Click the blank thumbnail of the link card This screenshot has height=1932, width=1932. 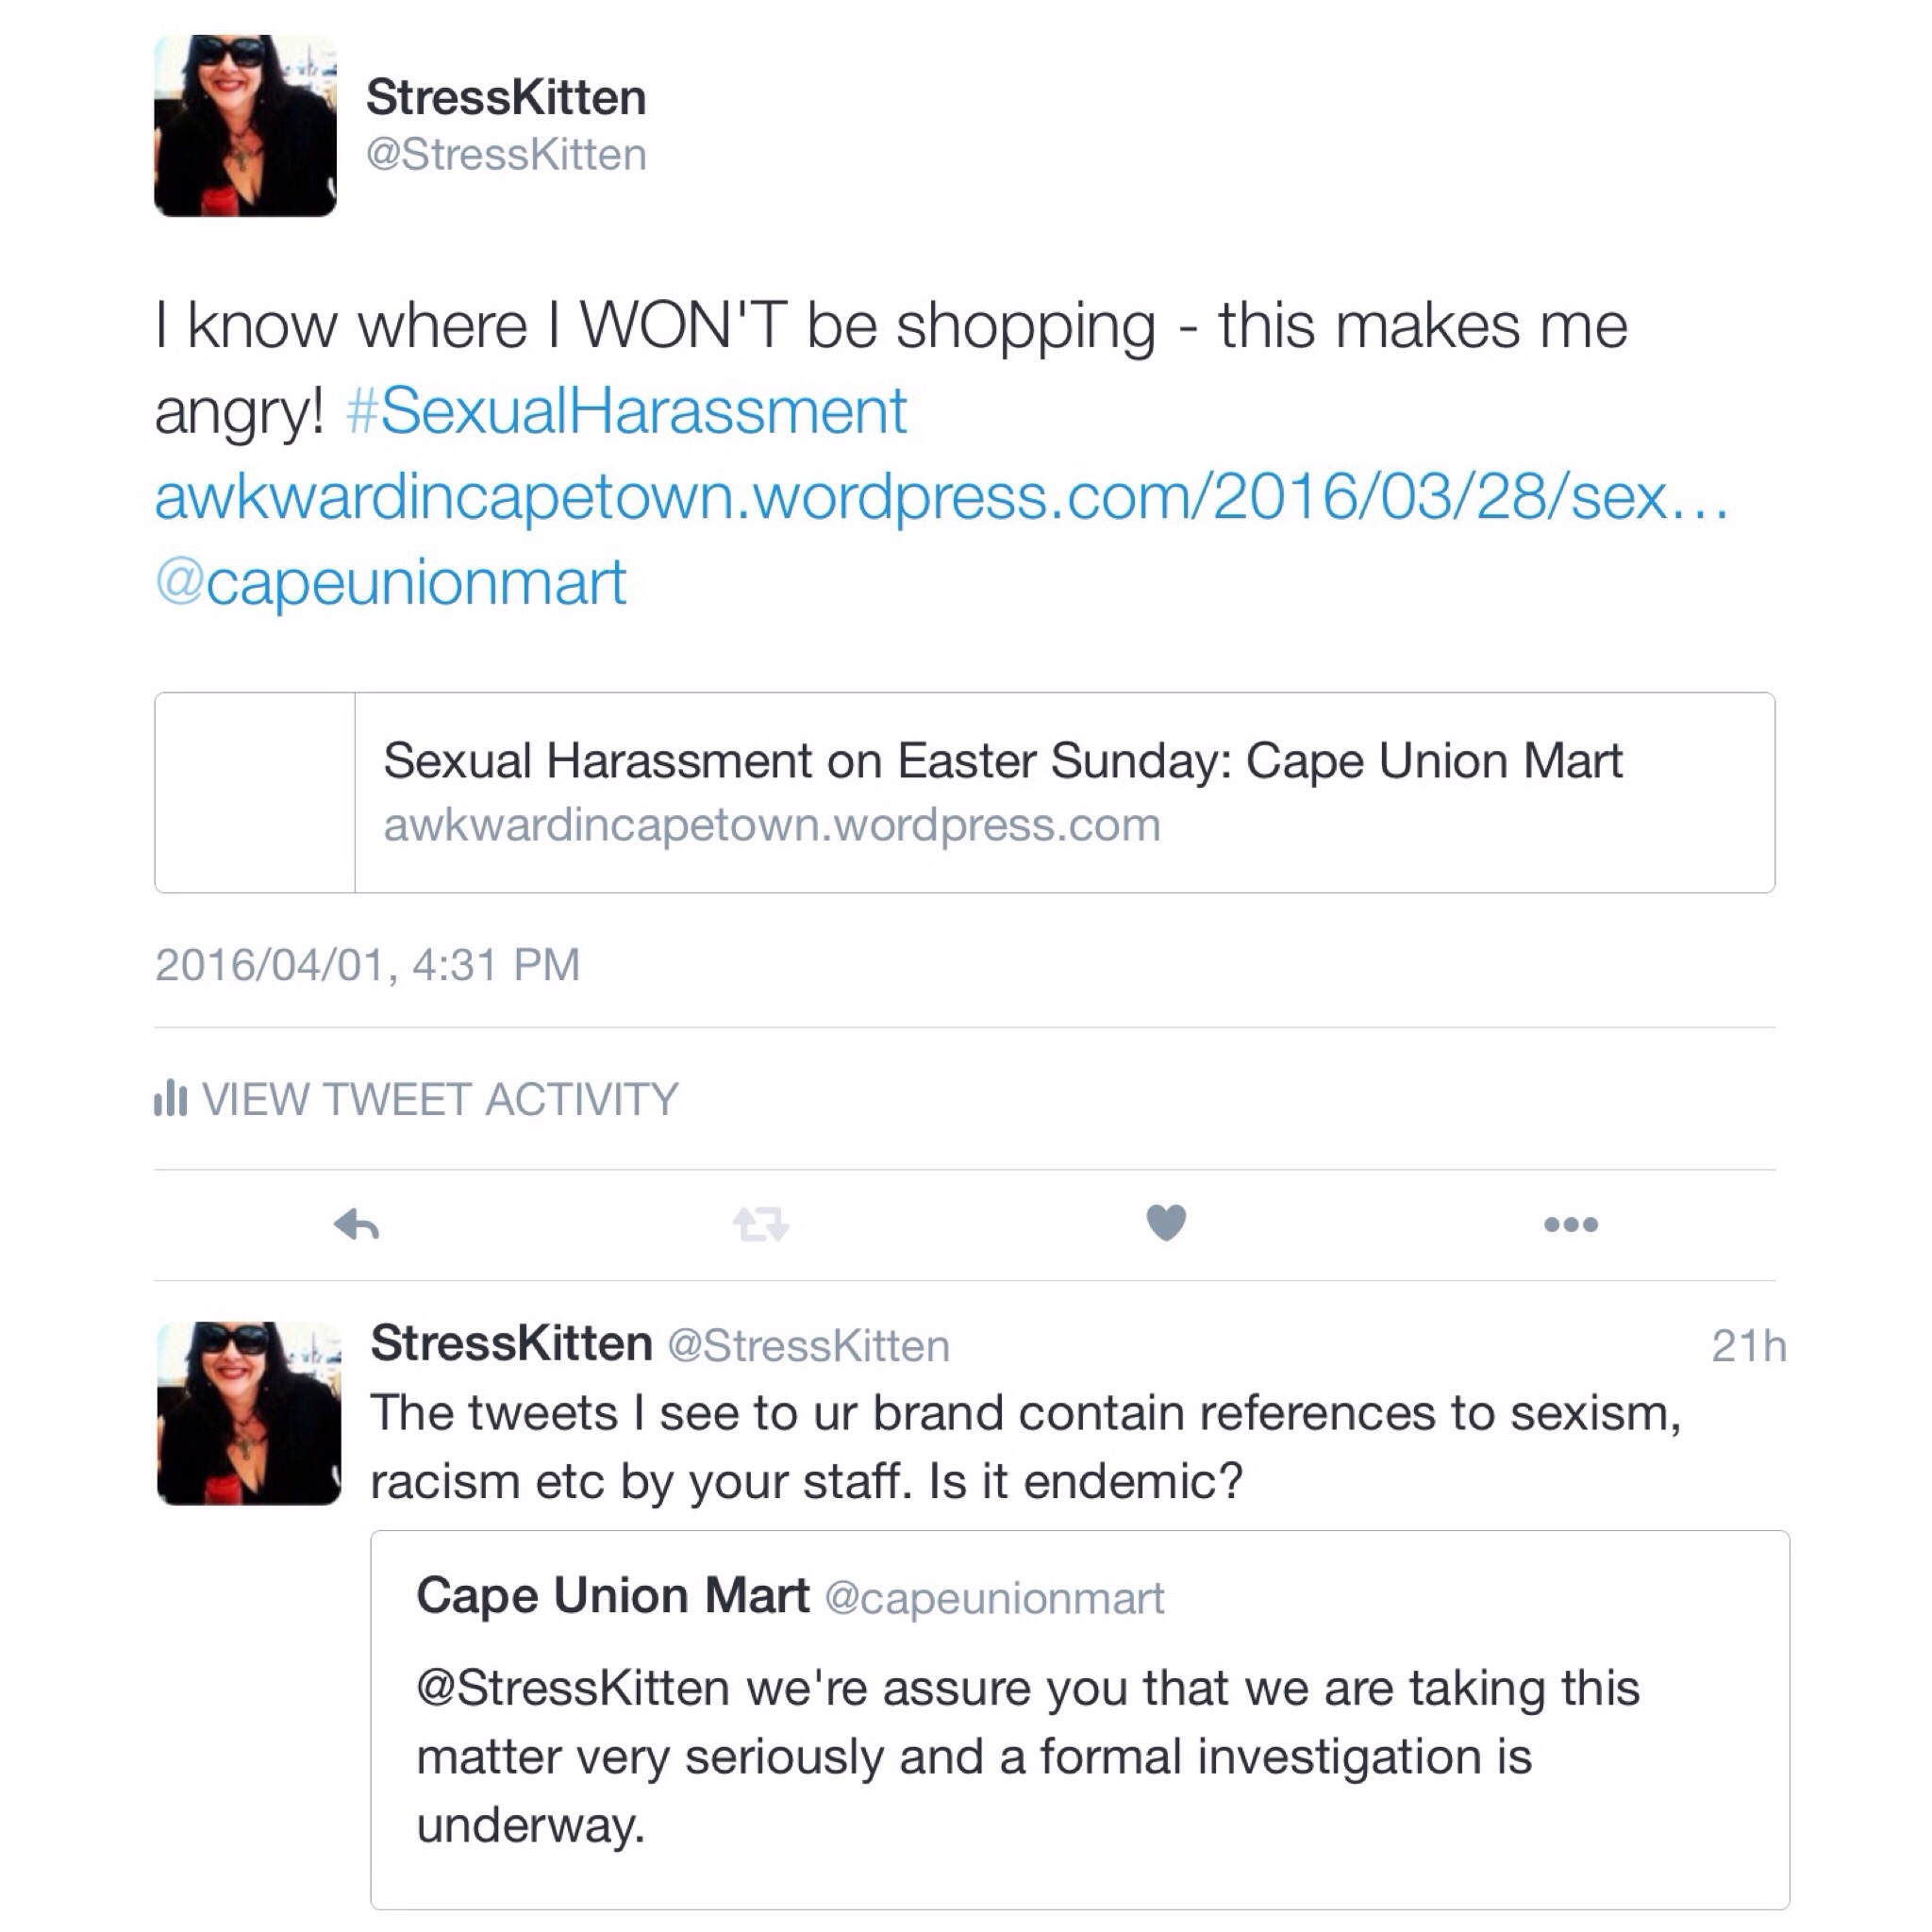point(255,792)
